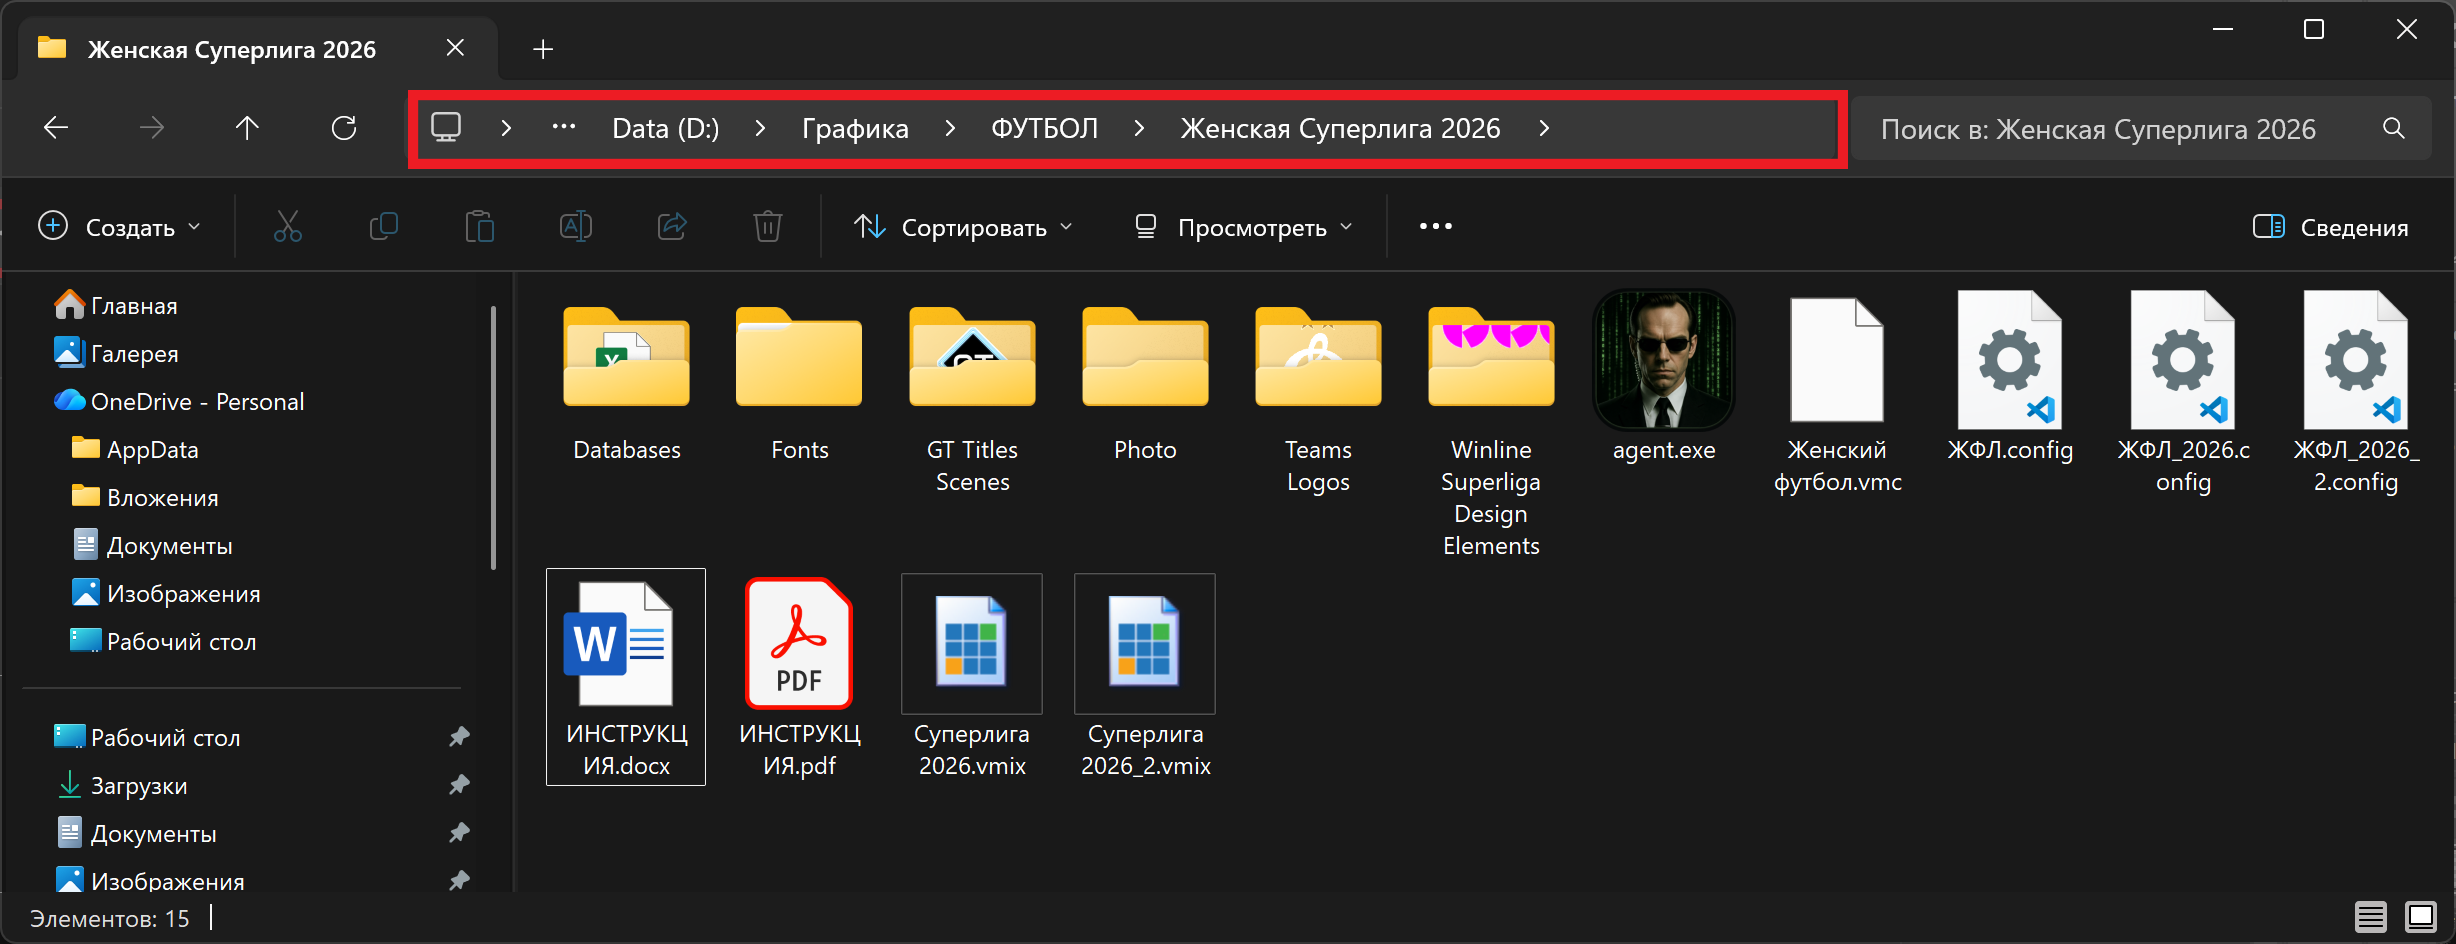The image size is (2456, 944).
Task: Select the Photo folder
Action: pyautogui.click(x=1145, y=384)
